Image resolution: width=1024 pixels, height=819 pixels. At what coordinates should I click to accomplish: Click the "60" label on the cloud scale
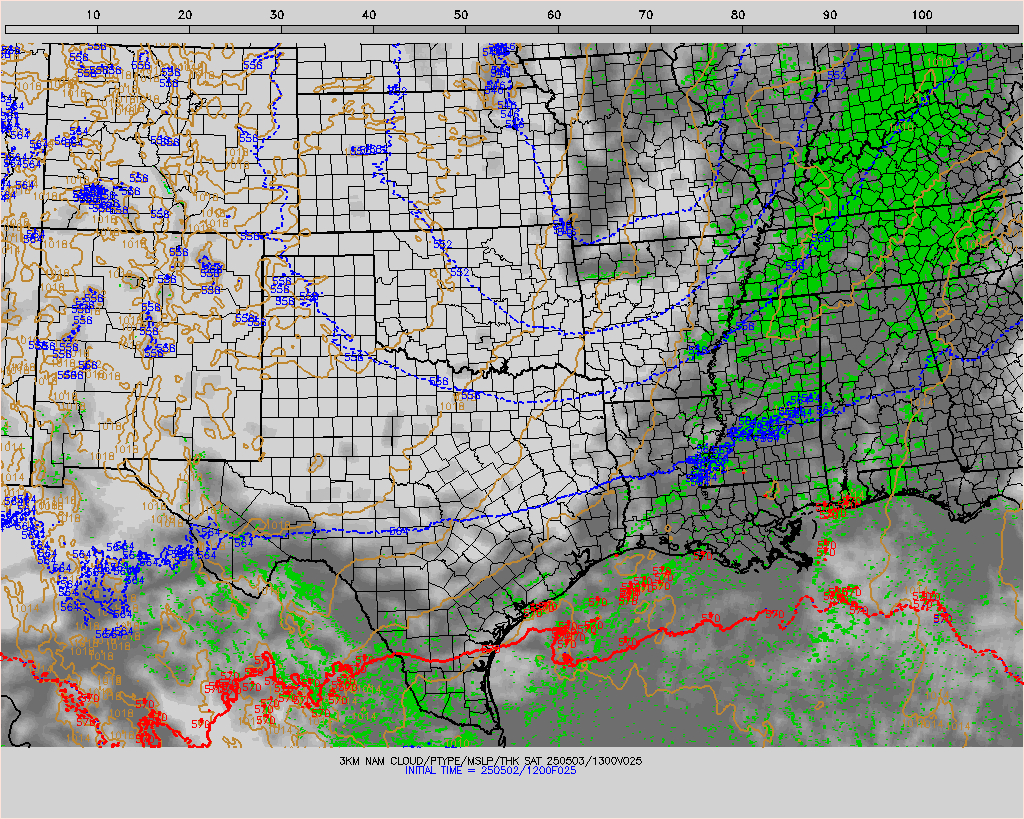pos(554,15)
